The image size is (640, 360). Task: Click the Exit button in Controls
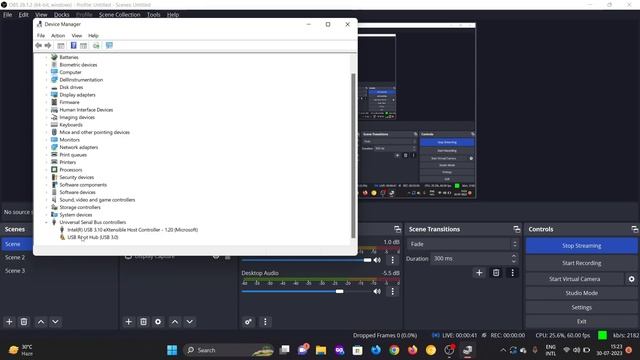(x=581, y=322)
